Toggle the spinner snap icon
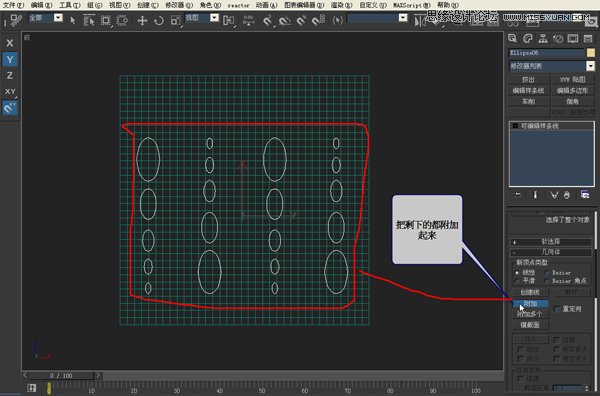The height and width of the screenshot is (396, 600). pyautogui.click(x=318, y=20)
